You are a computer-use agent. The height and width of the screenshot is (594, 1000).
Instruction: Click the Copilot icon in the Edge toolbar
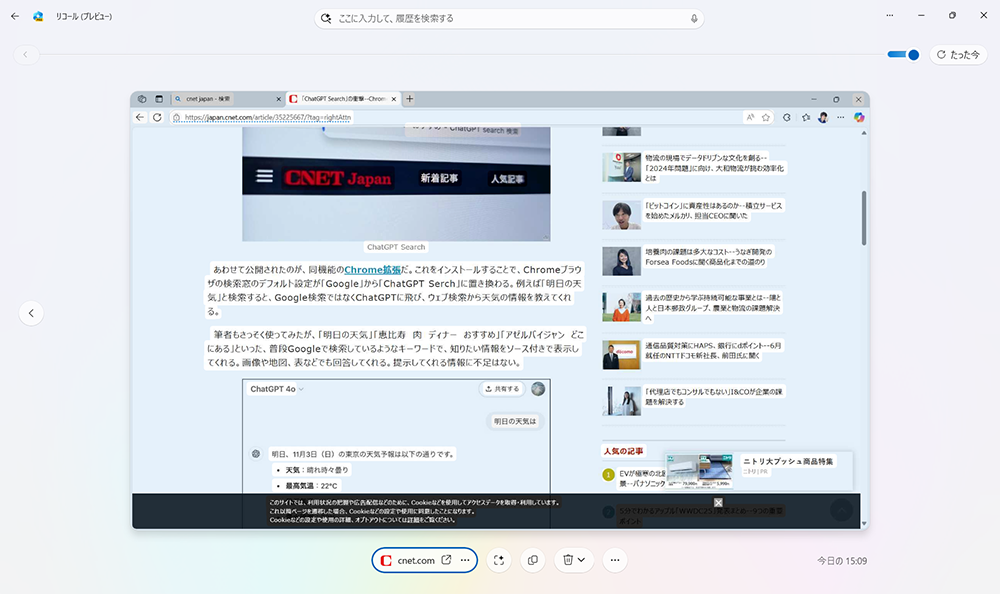pos(858,117)
